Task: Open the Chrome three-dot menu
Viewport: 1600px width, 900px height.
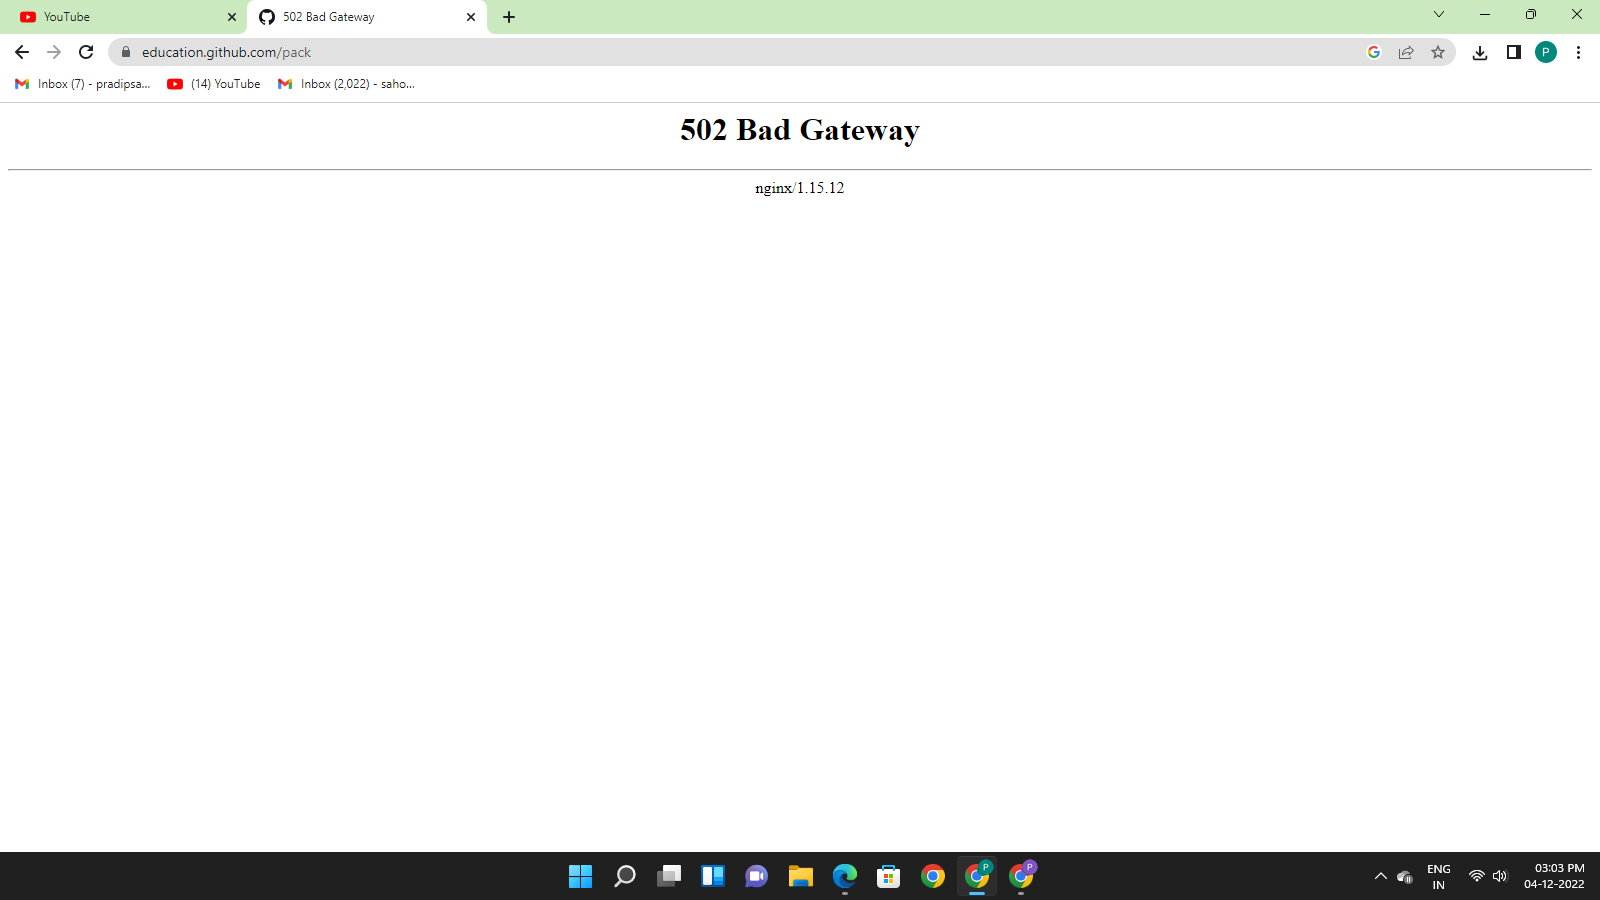Action: click(x=1579, y=52)
